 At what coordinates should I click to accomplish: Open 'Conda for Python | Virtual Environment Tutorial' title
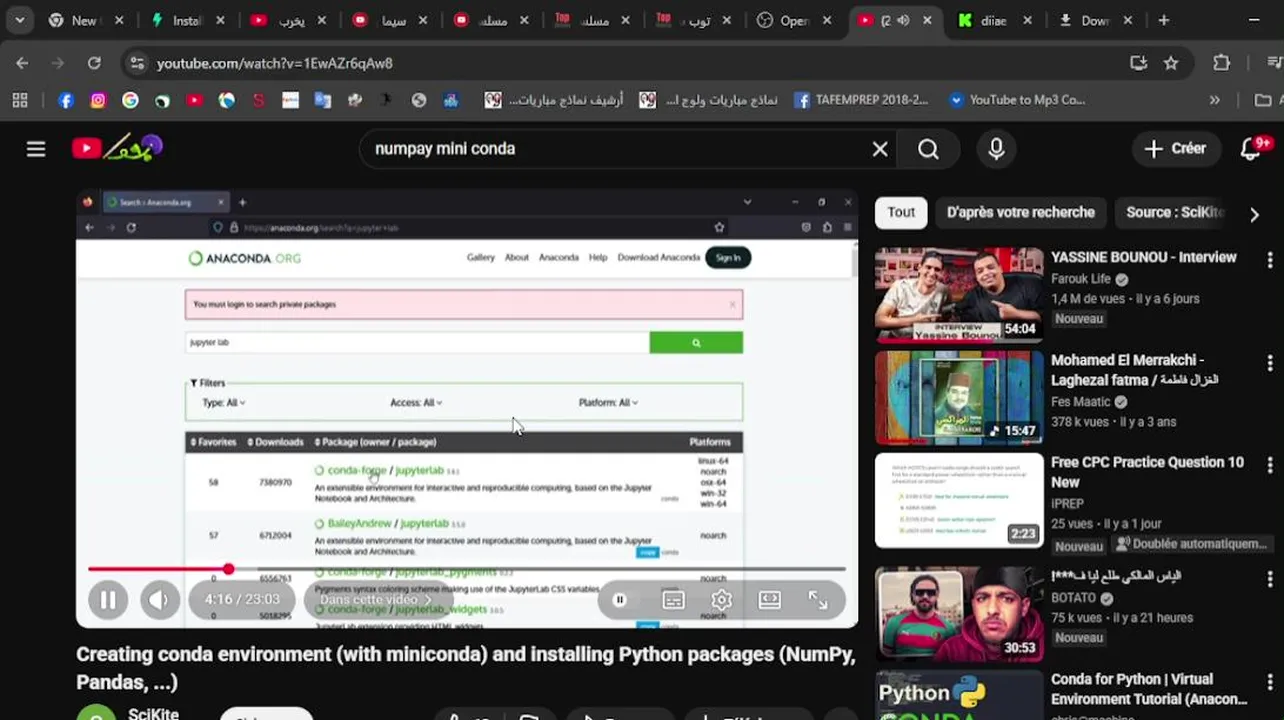[1149, 689]
